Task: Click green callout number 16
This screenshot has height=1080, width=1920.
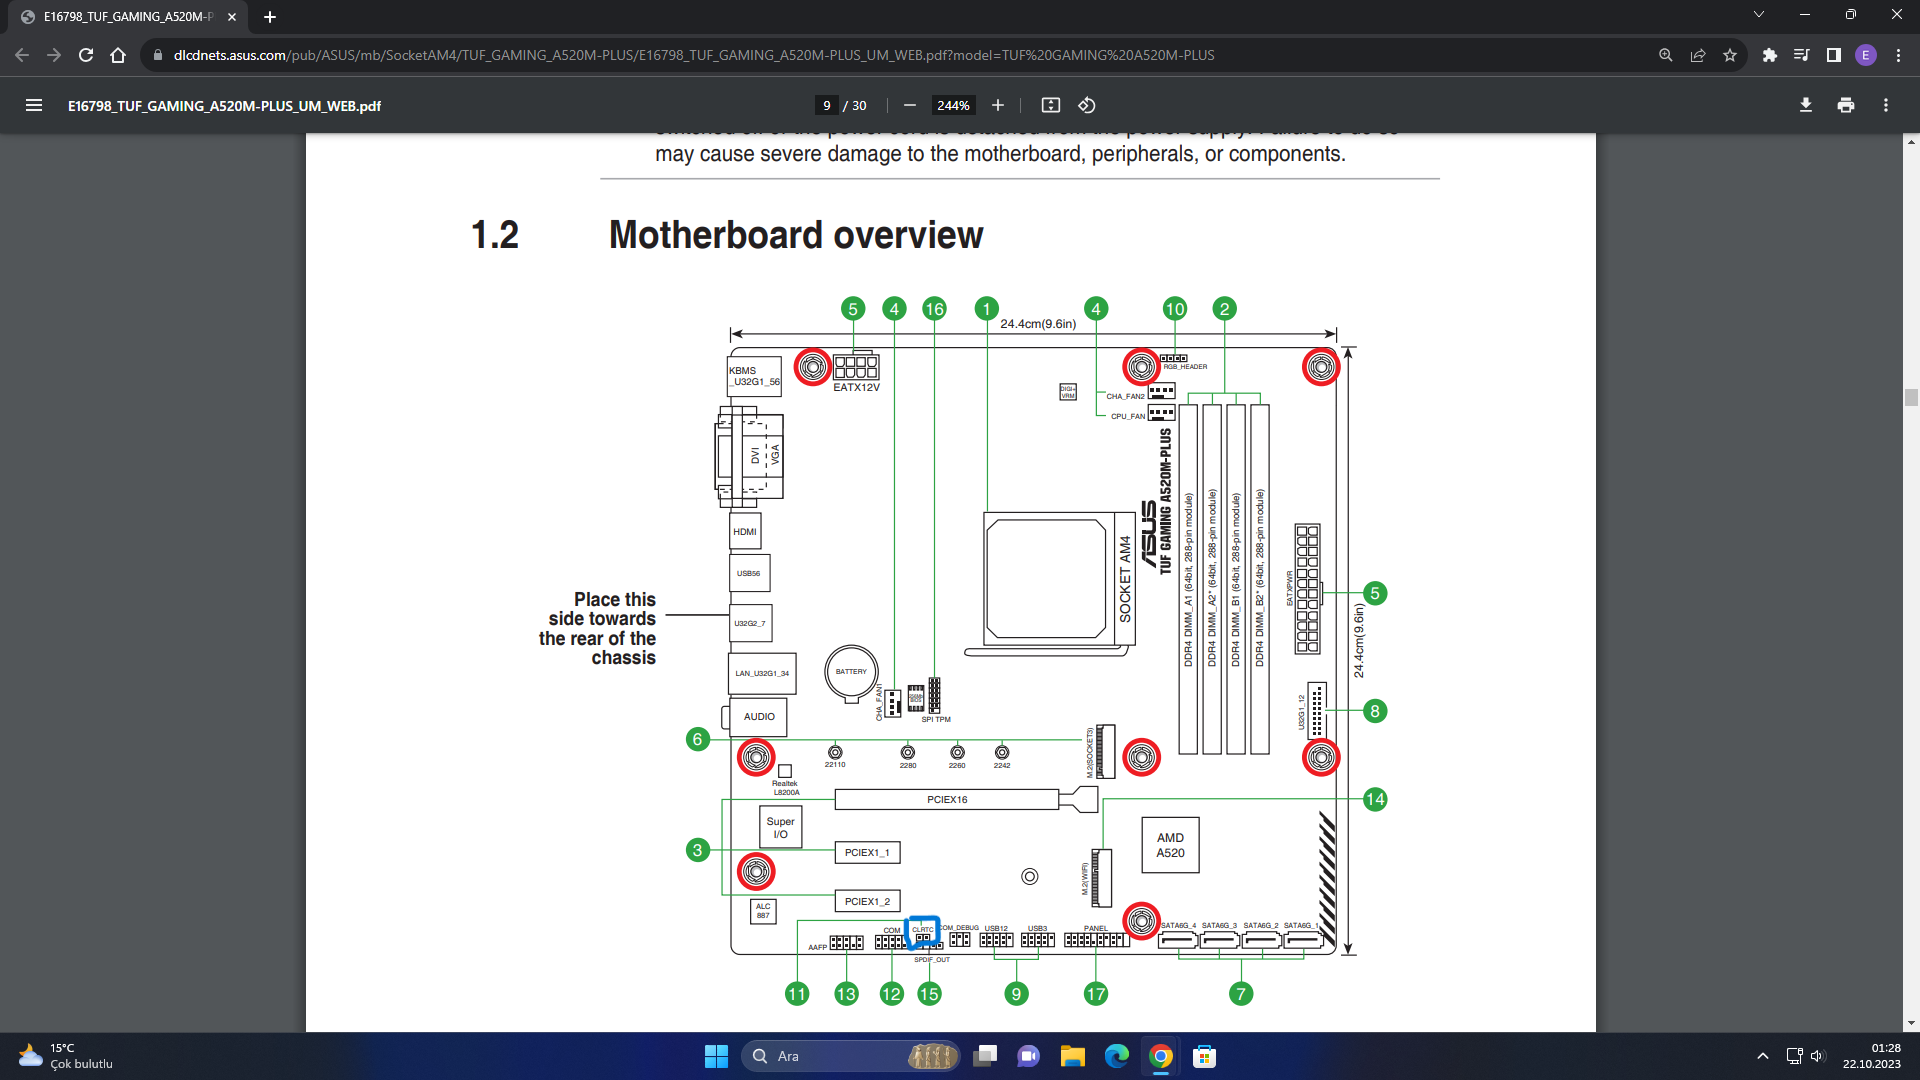Action: tap(934, 309)
